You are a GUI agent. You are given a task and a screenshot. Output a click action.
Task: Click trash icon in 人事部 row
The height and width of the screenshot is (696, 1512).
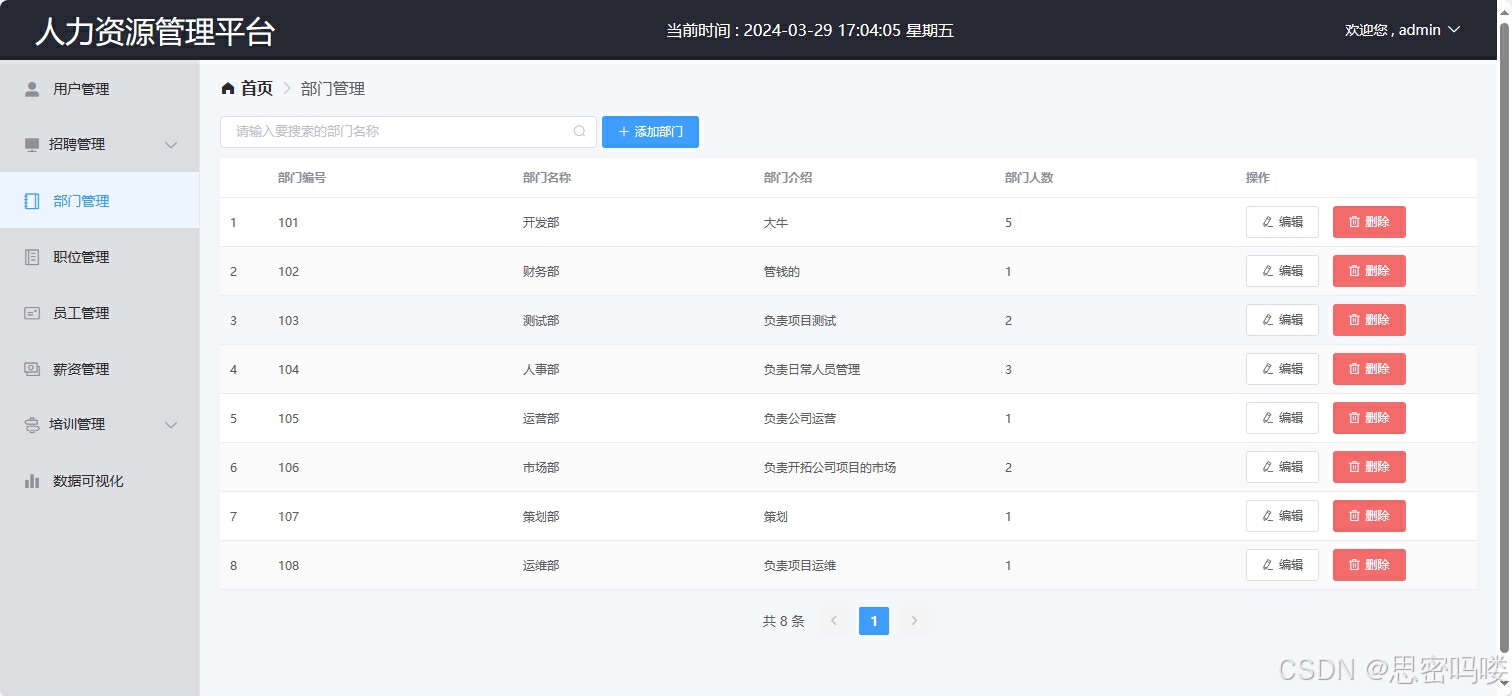pyautogui.click(x=1355, y=369)
